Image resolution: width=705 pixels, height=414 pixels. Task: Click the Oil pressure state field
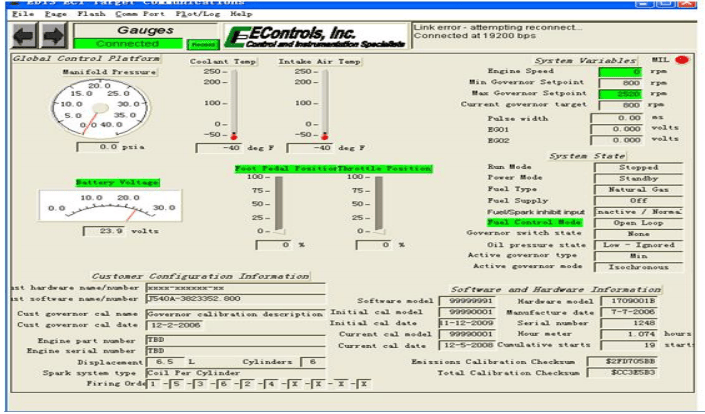(638, 245)
